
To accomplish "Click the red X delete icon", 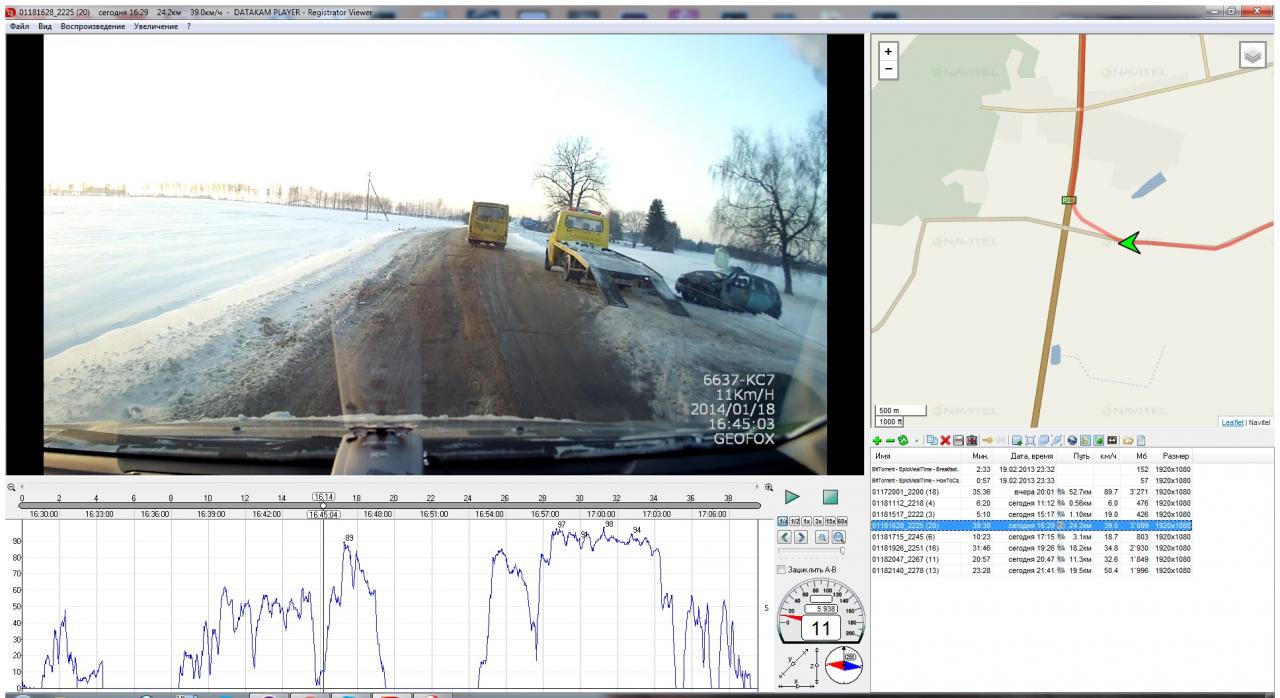I will [944, 440].
